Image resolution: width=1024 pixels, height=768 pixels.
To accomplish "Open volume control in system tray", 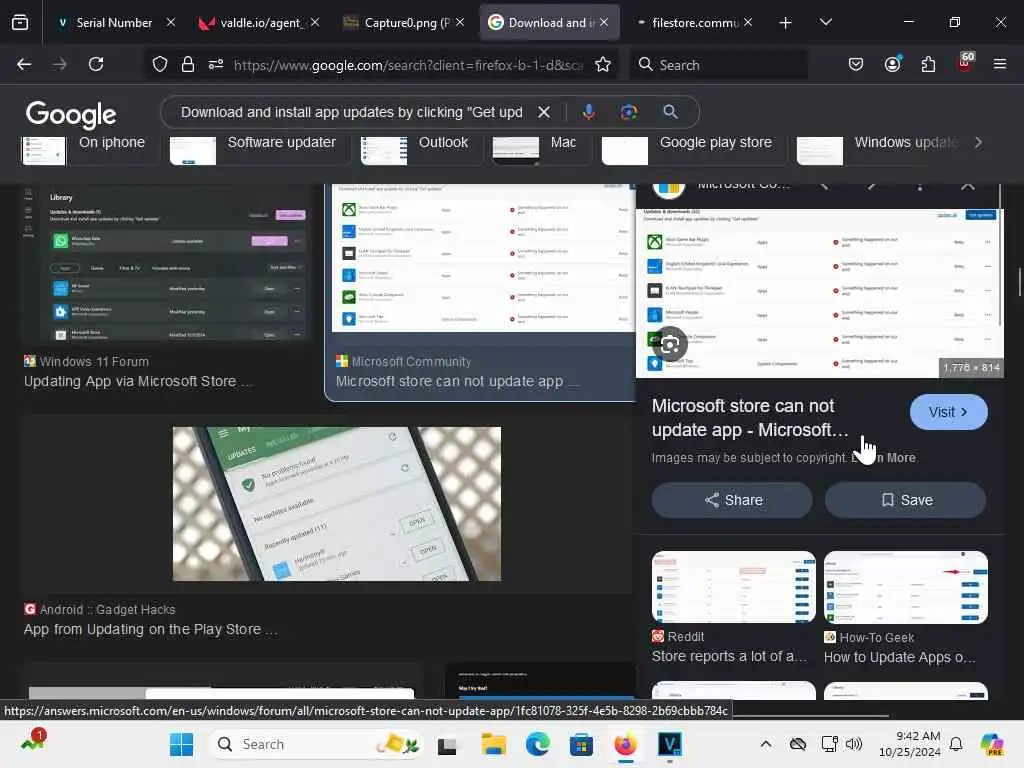I will [x=854, y=744].
